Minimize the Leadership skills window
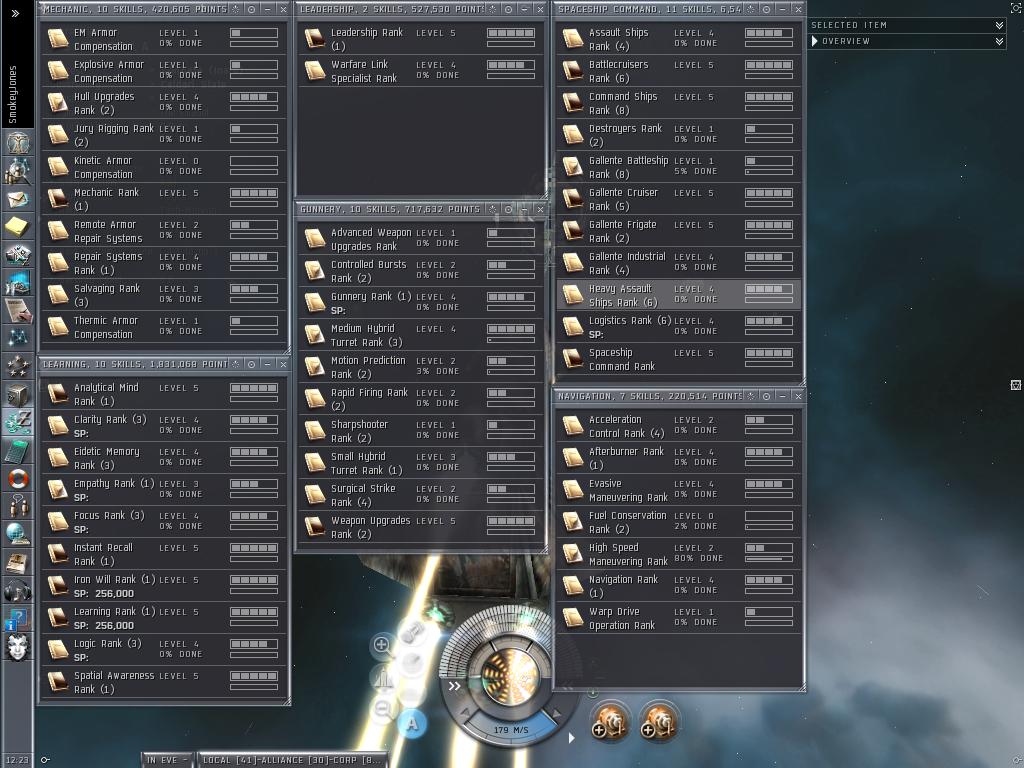 click(524, 9)
